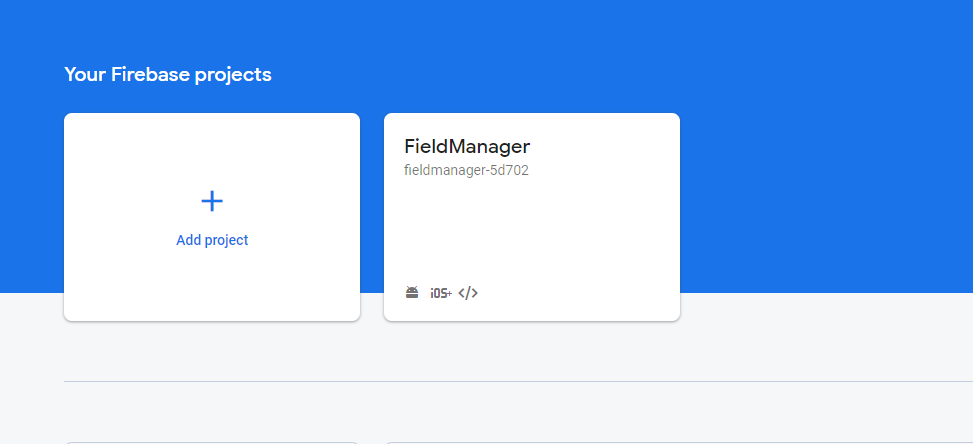Select the iOS+ platform icon
Image resolution: width=973 pixels, height=444 pixels.
click(441, 293)
